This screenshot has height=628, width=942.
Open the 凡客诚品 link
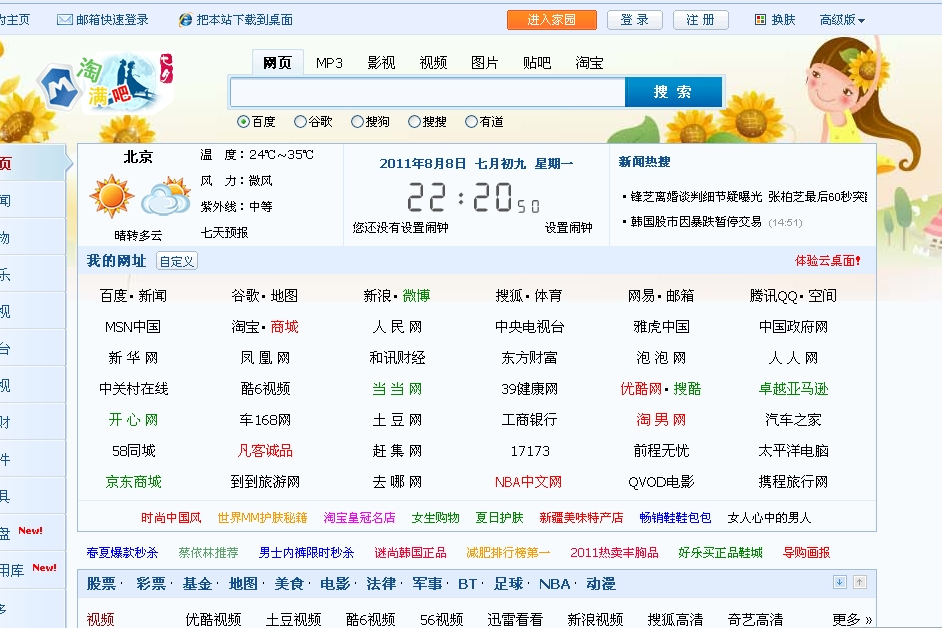point(265,451)
